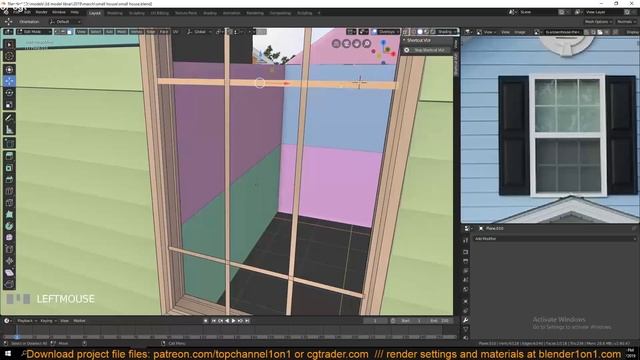The width and height of the screenshot is (640, 360).
Task: Open the Window menu
Action: click(x=59, y=12)
